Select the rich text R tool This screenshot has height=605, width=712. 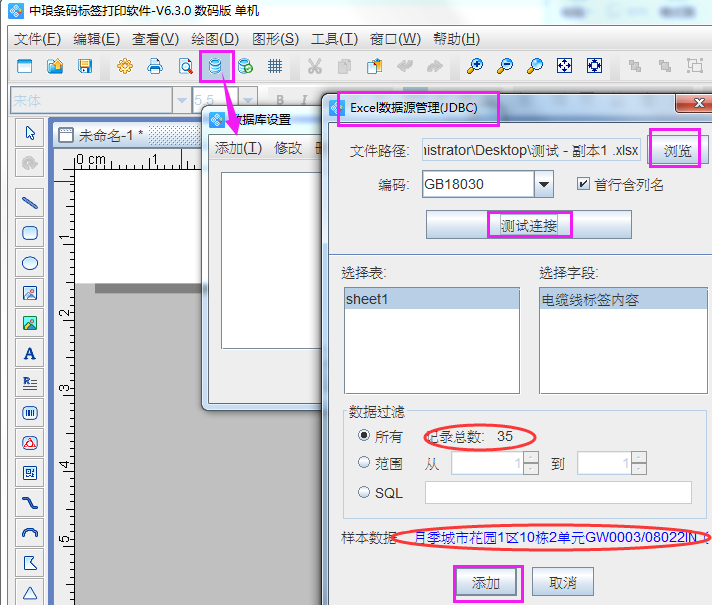pos(30,383)
